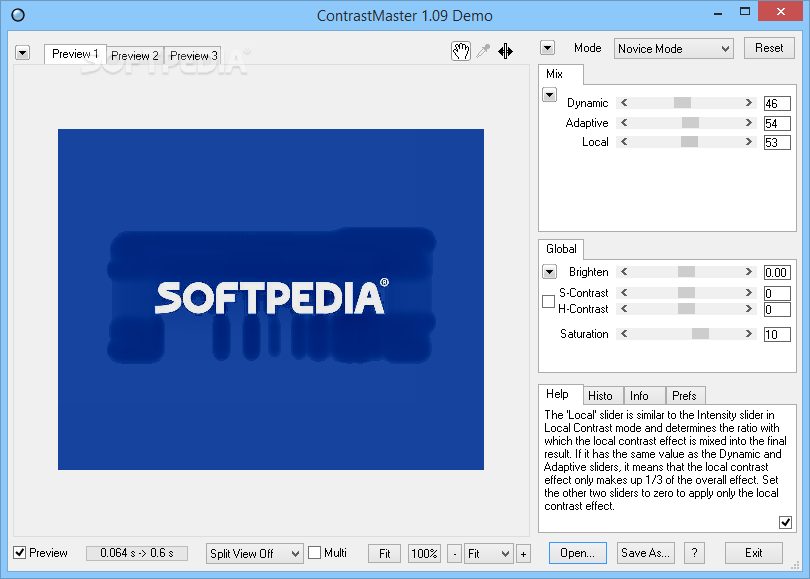Increase Saturation with right arrow

point(749,334)
